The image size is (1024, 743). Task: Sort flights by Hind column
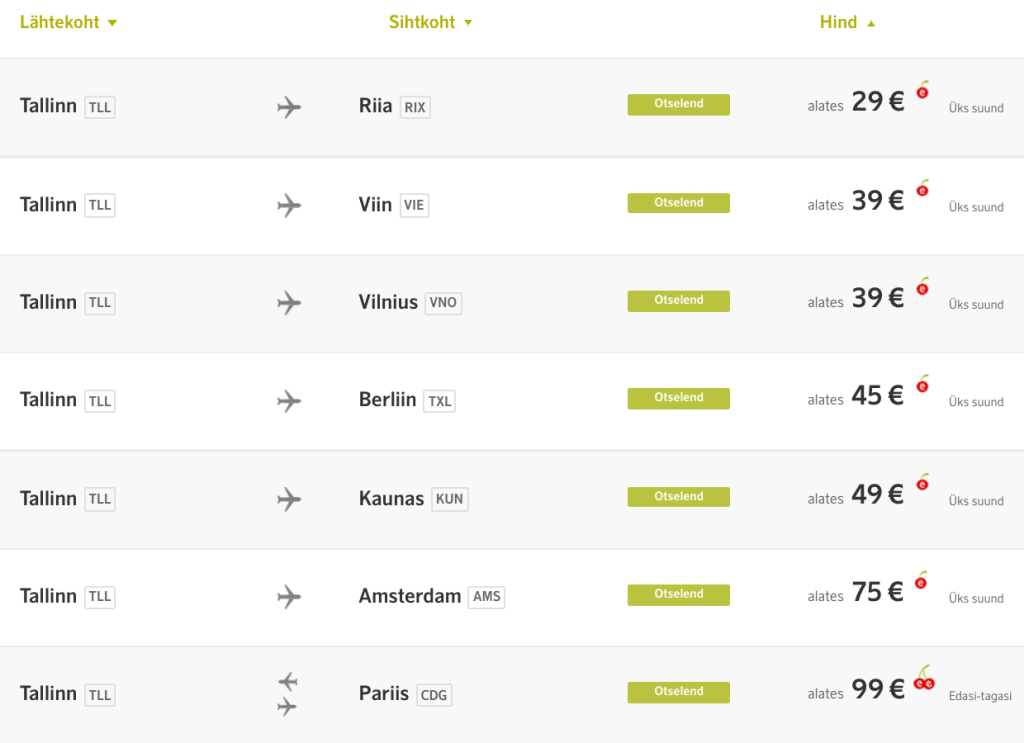pyautogui.click(x=847, y=22)
